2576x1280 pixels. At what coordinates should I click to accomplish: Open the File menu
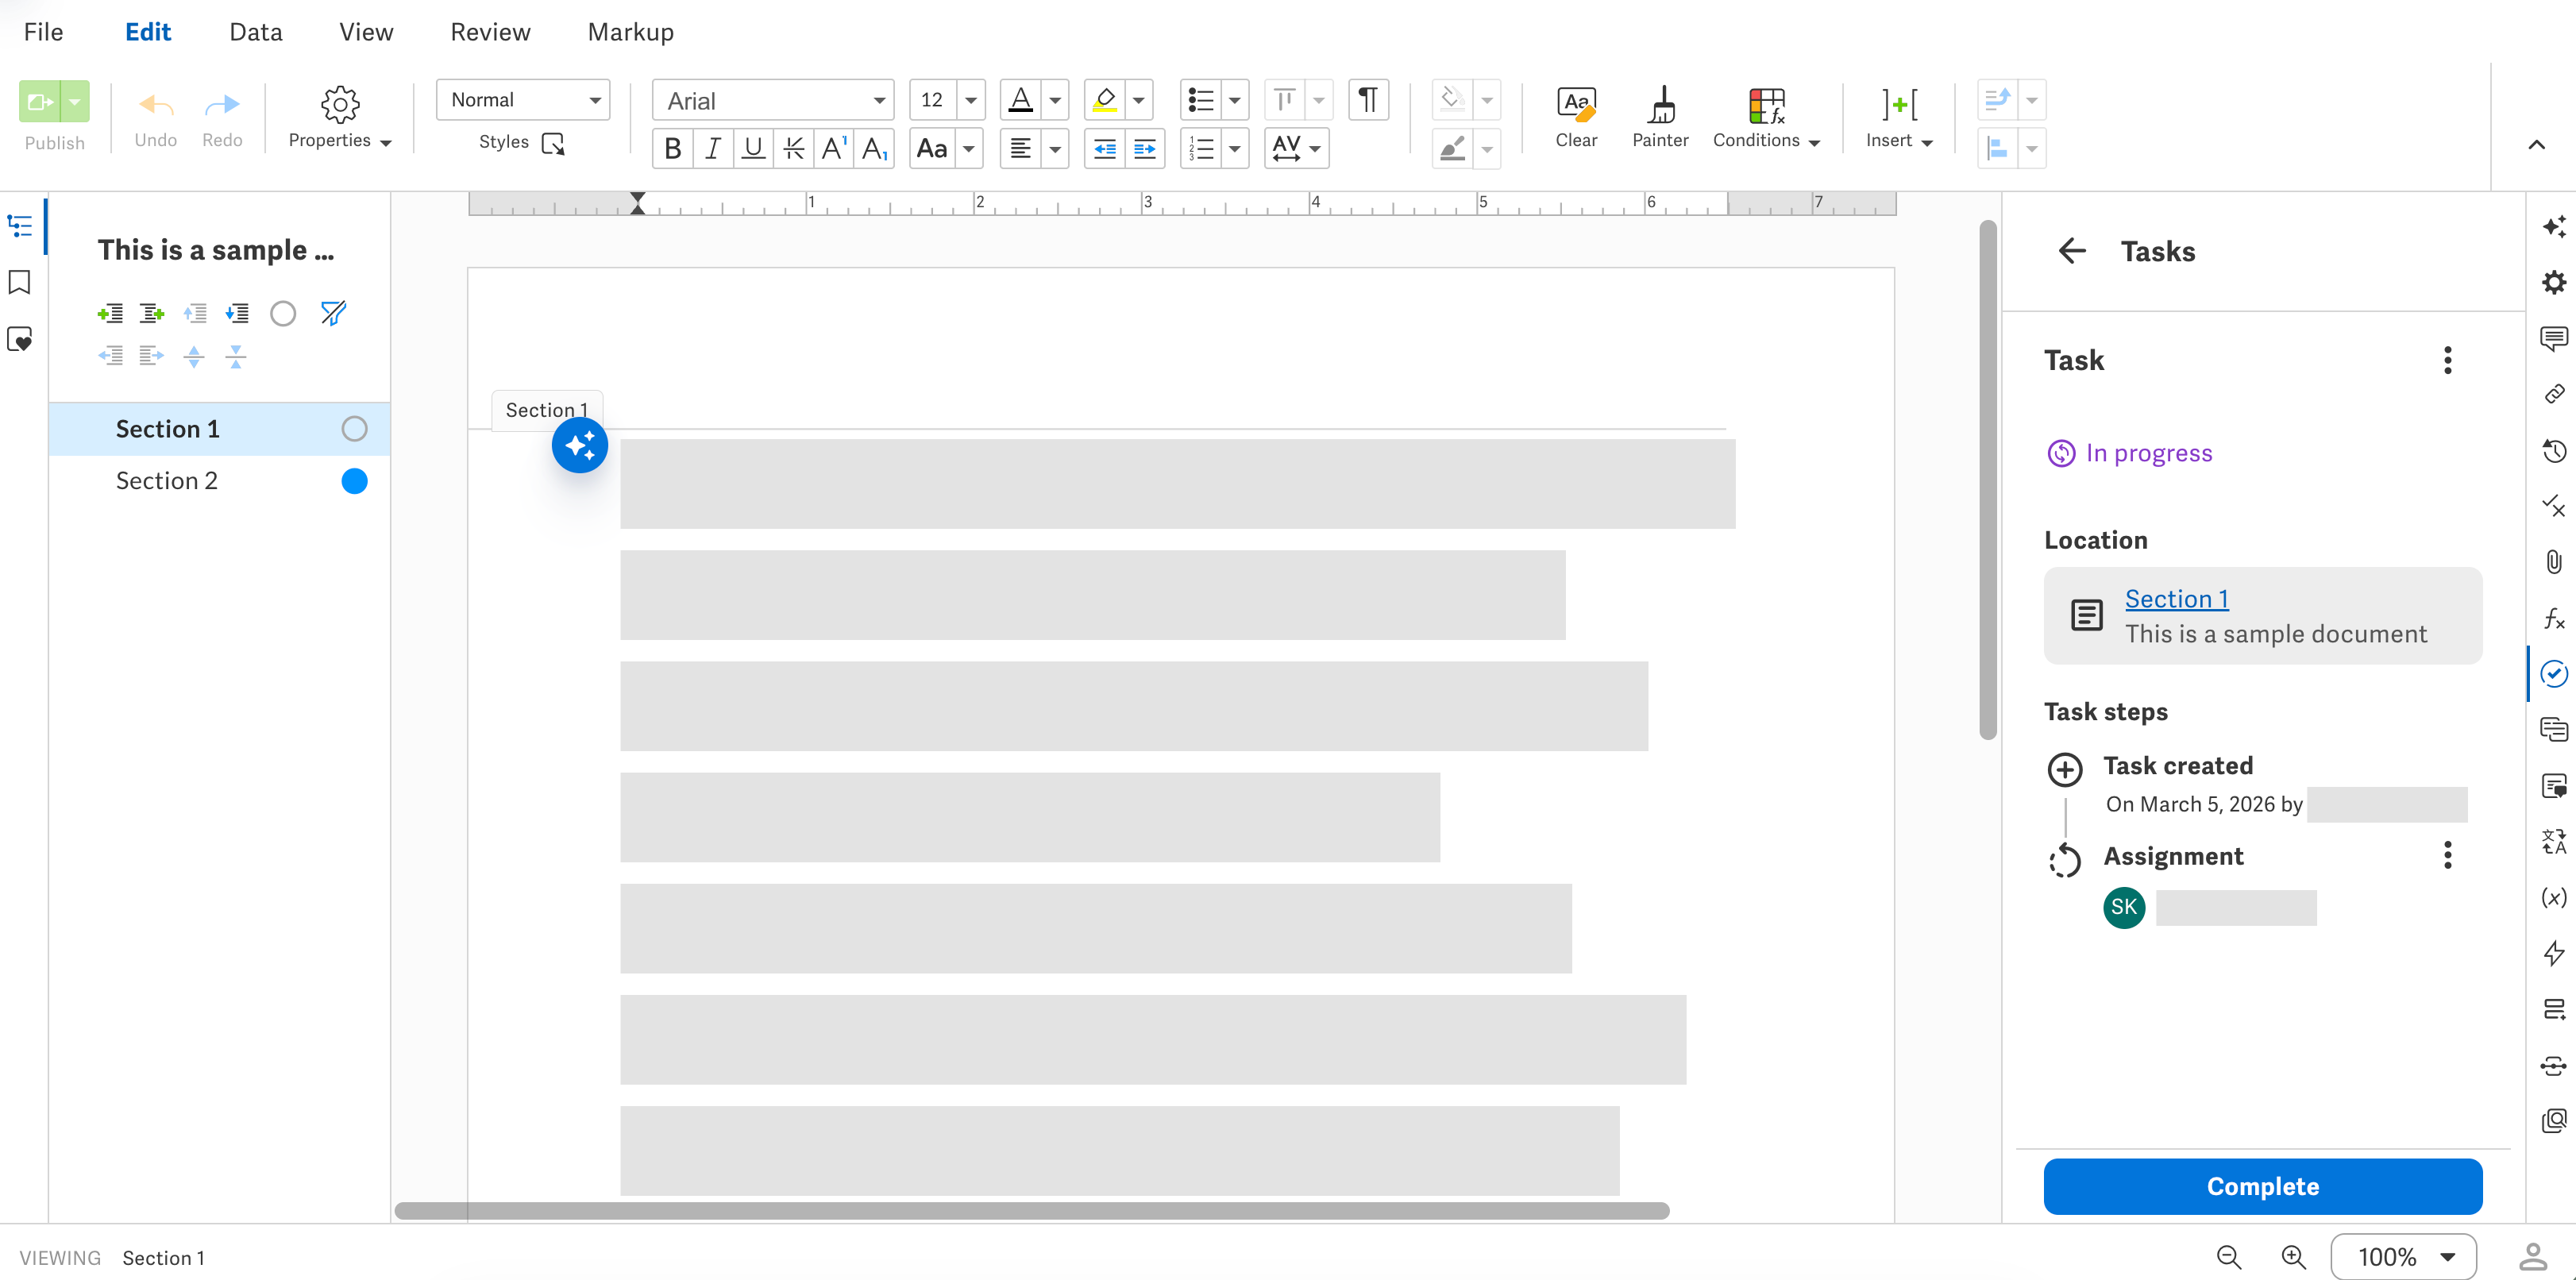43,32
